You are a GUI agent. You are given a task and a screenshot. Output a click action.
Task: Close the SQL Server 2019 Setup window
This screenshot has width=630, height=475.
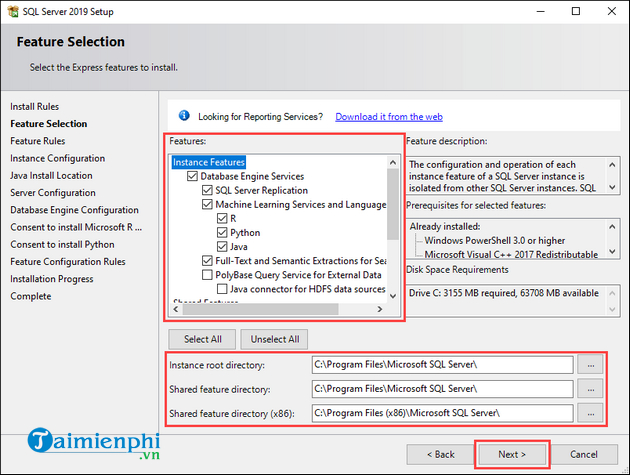[612, 11]
